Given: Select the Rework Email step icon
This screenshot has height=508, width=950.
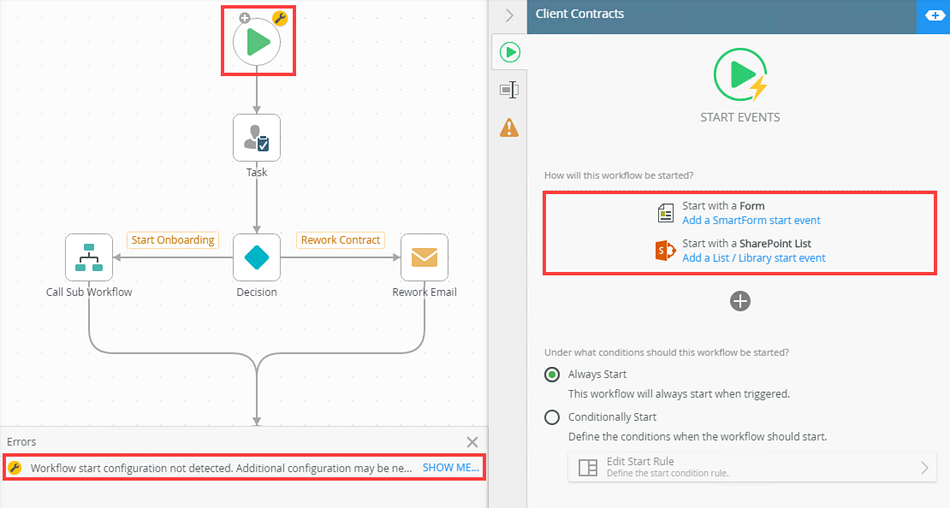Looking at the screenshot, I should 425,258.
